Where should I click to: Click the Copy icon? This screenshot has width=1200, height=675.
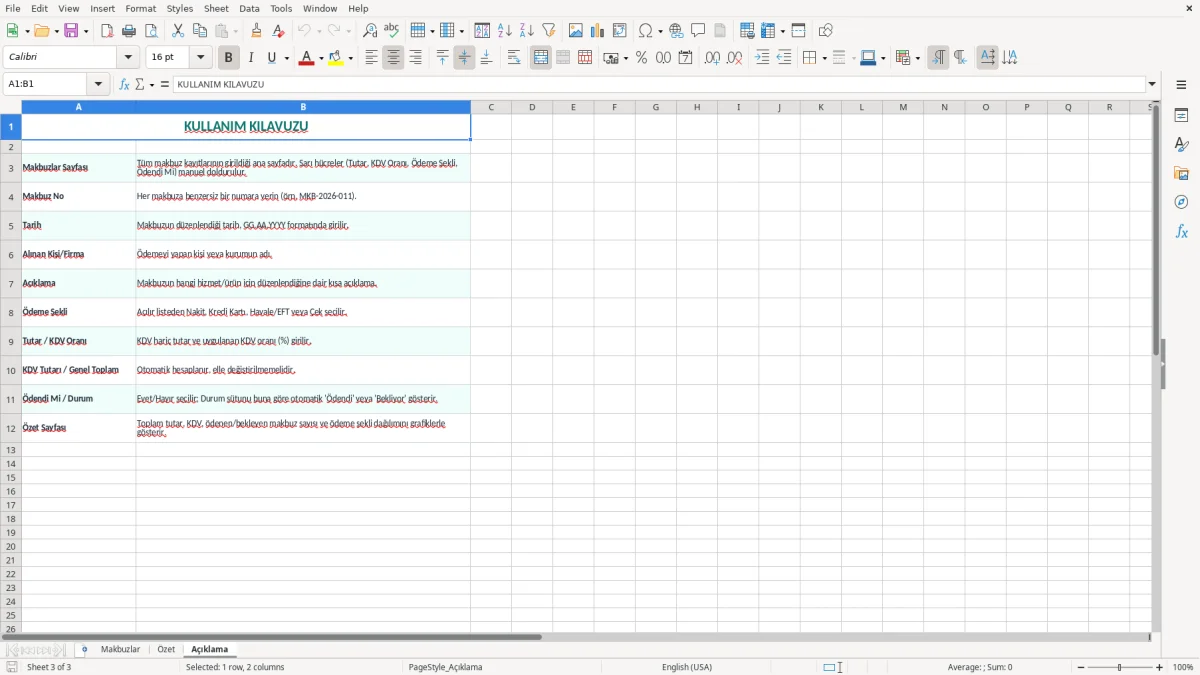tap(200, 31)
